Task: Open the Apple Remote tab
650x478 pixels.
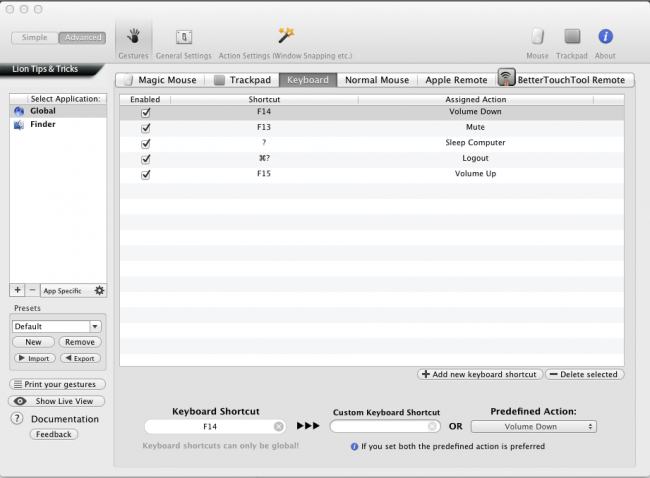Action: pos(456,80)
